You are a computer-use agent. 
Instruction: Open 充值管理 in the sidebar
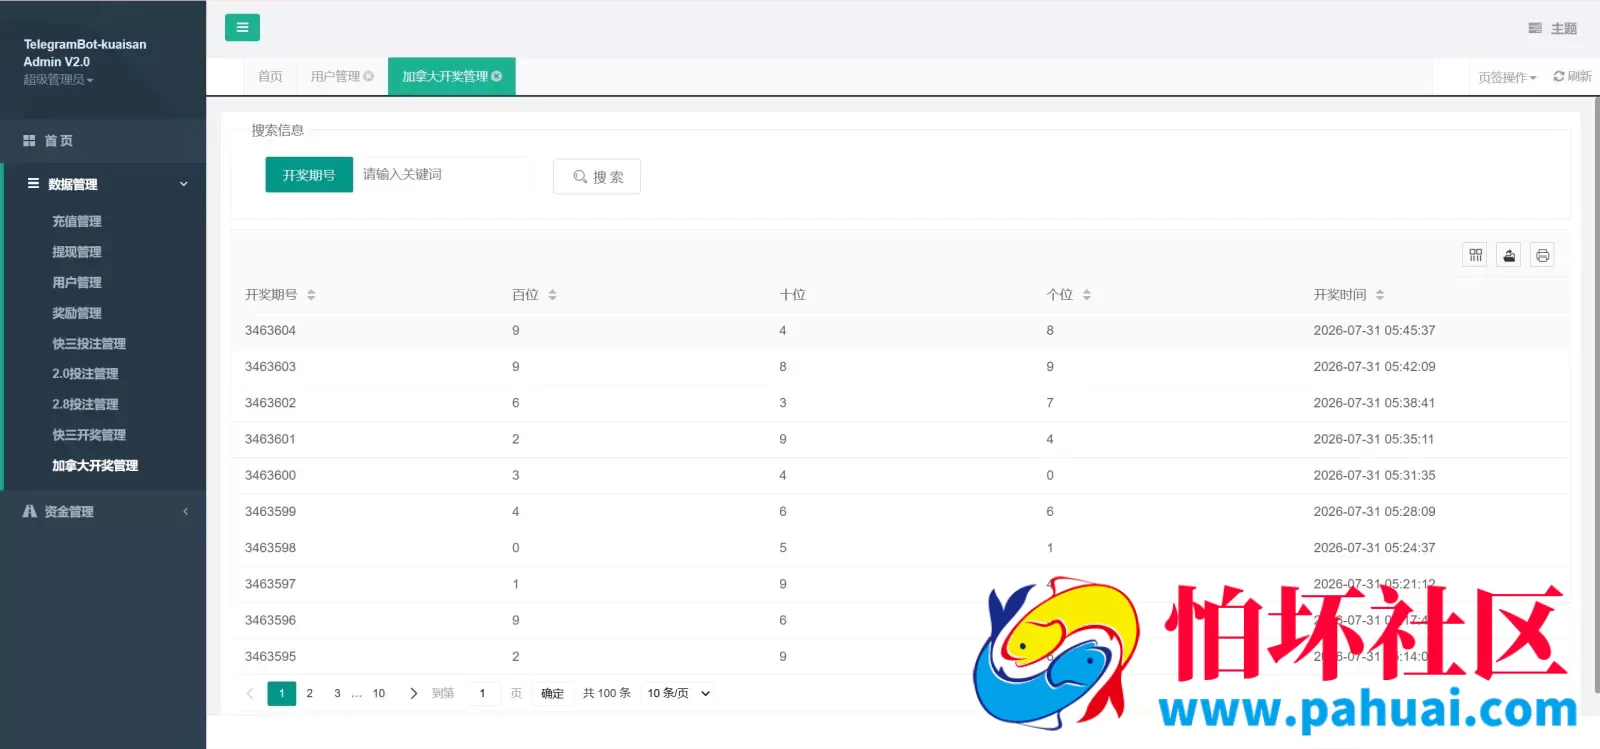click(77, 221)
